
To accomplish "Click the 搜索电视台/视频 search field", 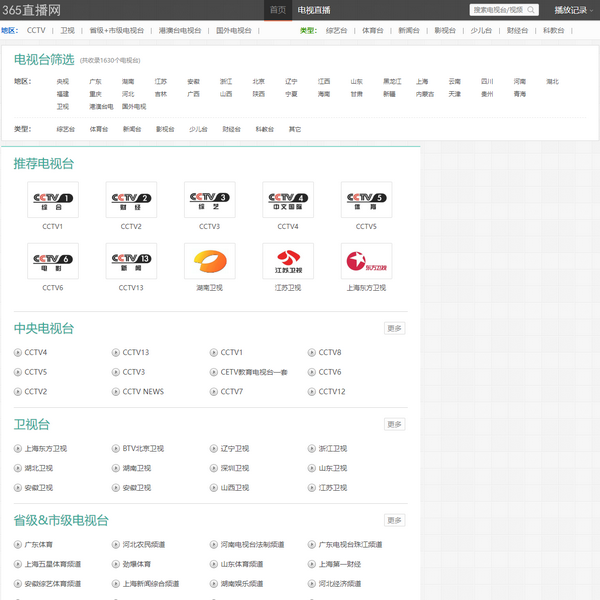I will click(497, 10).
